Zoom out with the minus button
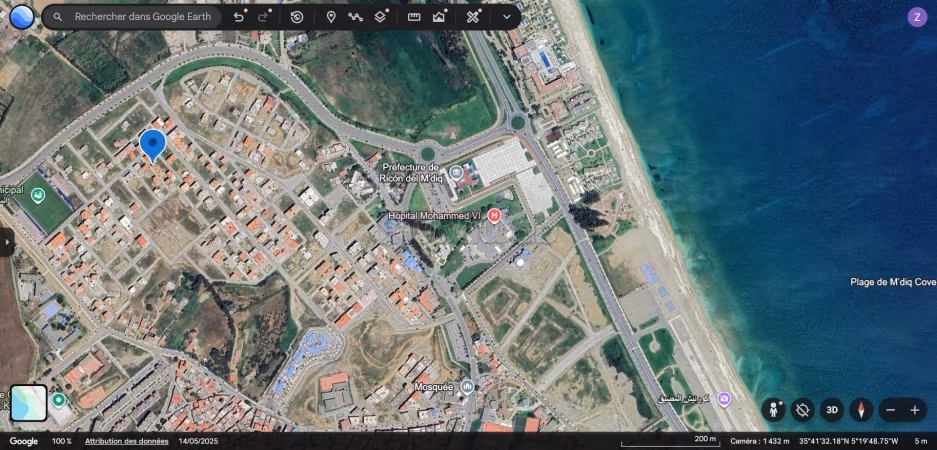This screenshot has width=937, height=450. tap(890, 410)
